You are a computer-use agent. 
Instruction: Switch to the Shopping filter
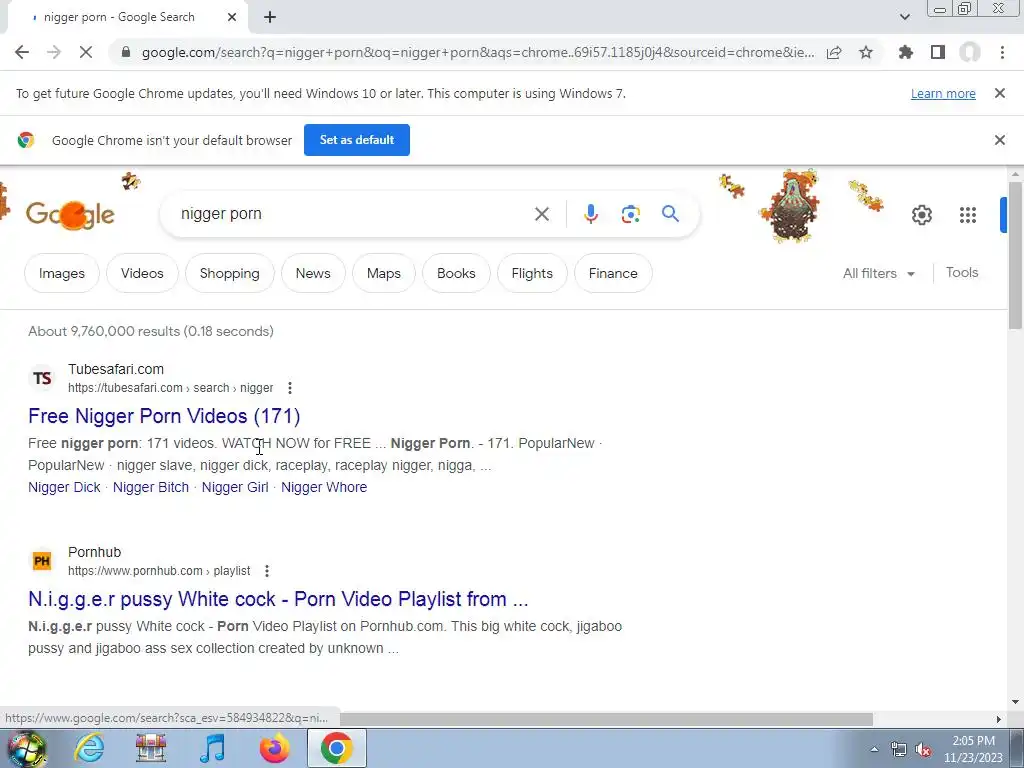pyautogui.click(x=229, y=273)
